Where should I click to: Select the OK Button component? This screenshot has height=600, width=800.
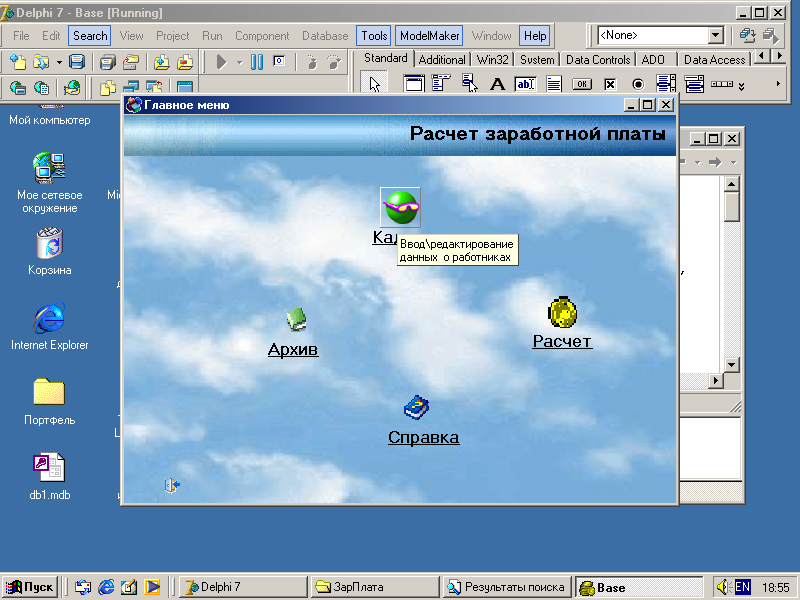582,84
